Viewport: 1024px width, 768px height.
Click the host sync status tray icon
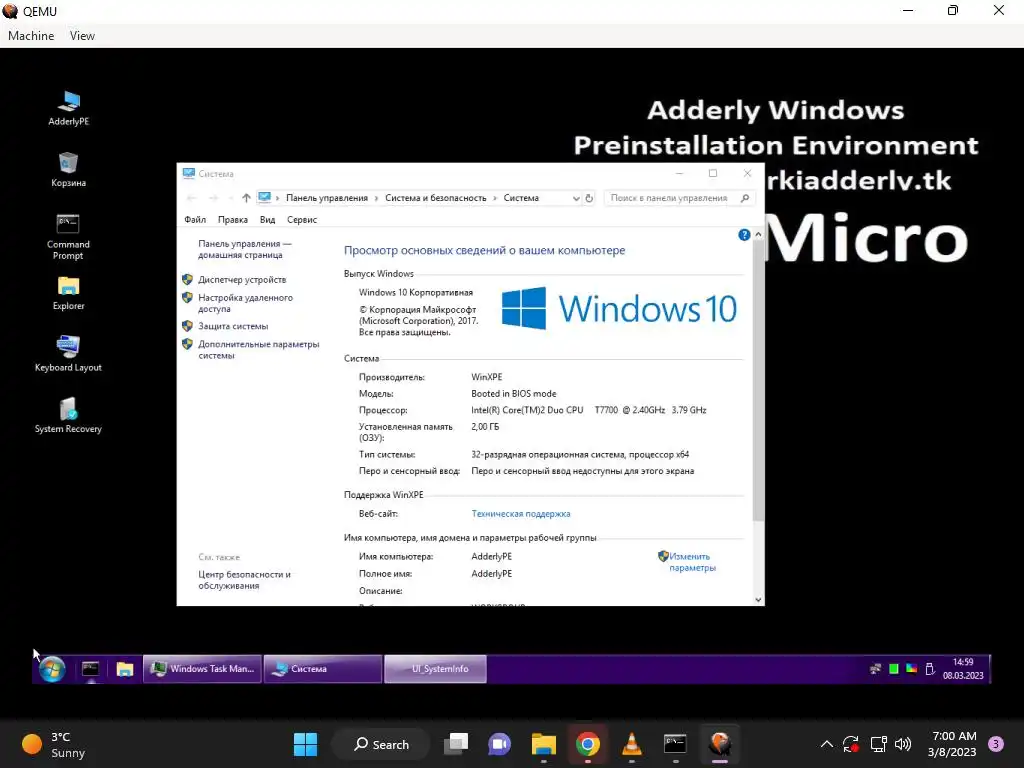pos(850,744)
